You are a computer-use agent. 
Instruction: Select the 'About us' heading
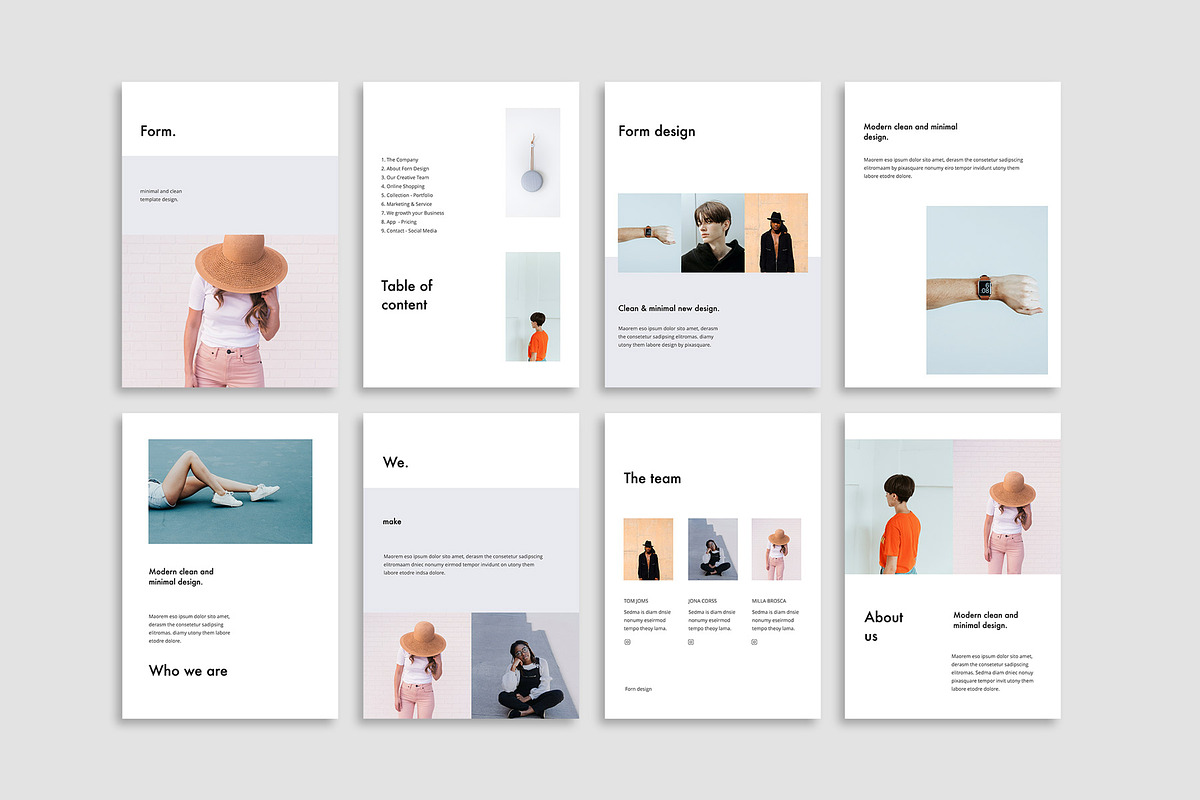pyautogui.click(x=884, y=627)
